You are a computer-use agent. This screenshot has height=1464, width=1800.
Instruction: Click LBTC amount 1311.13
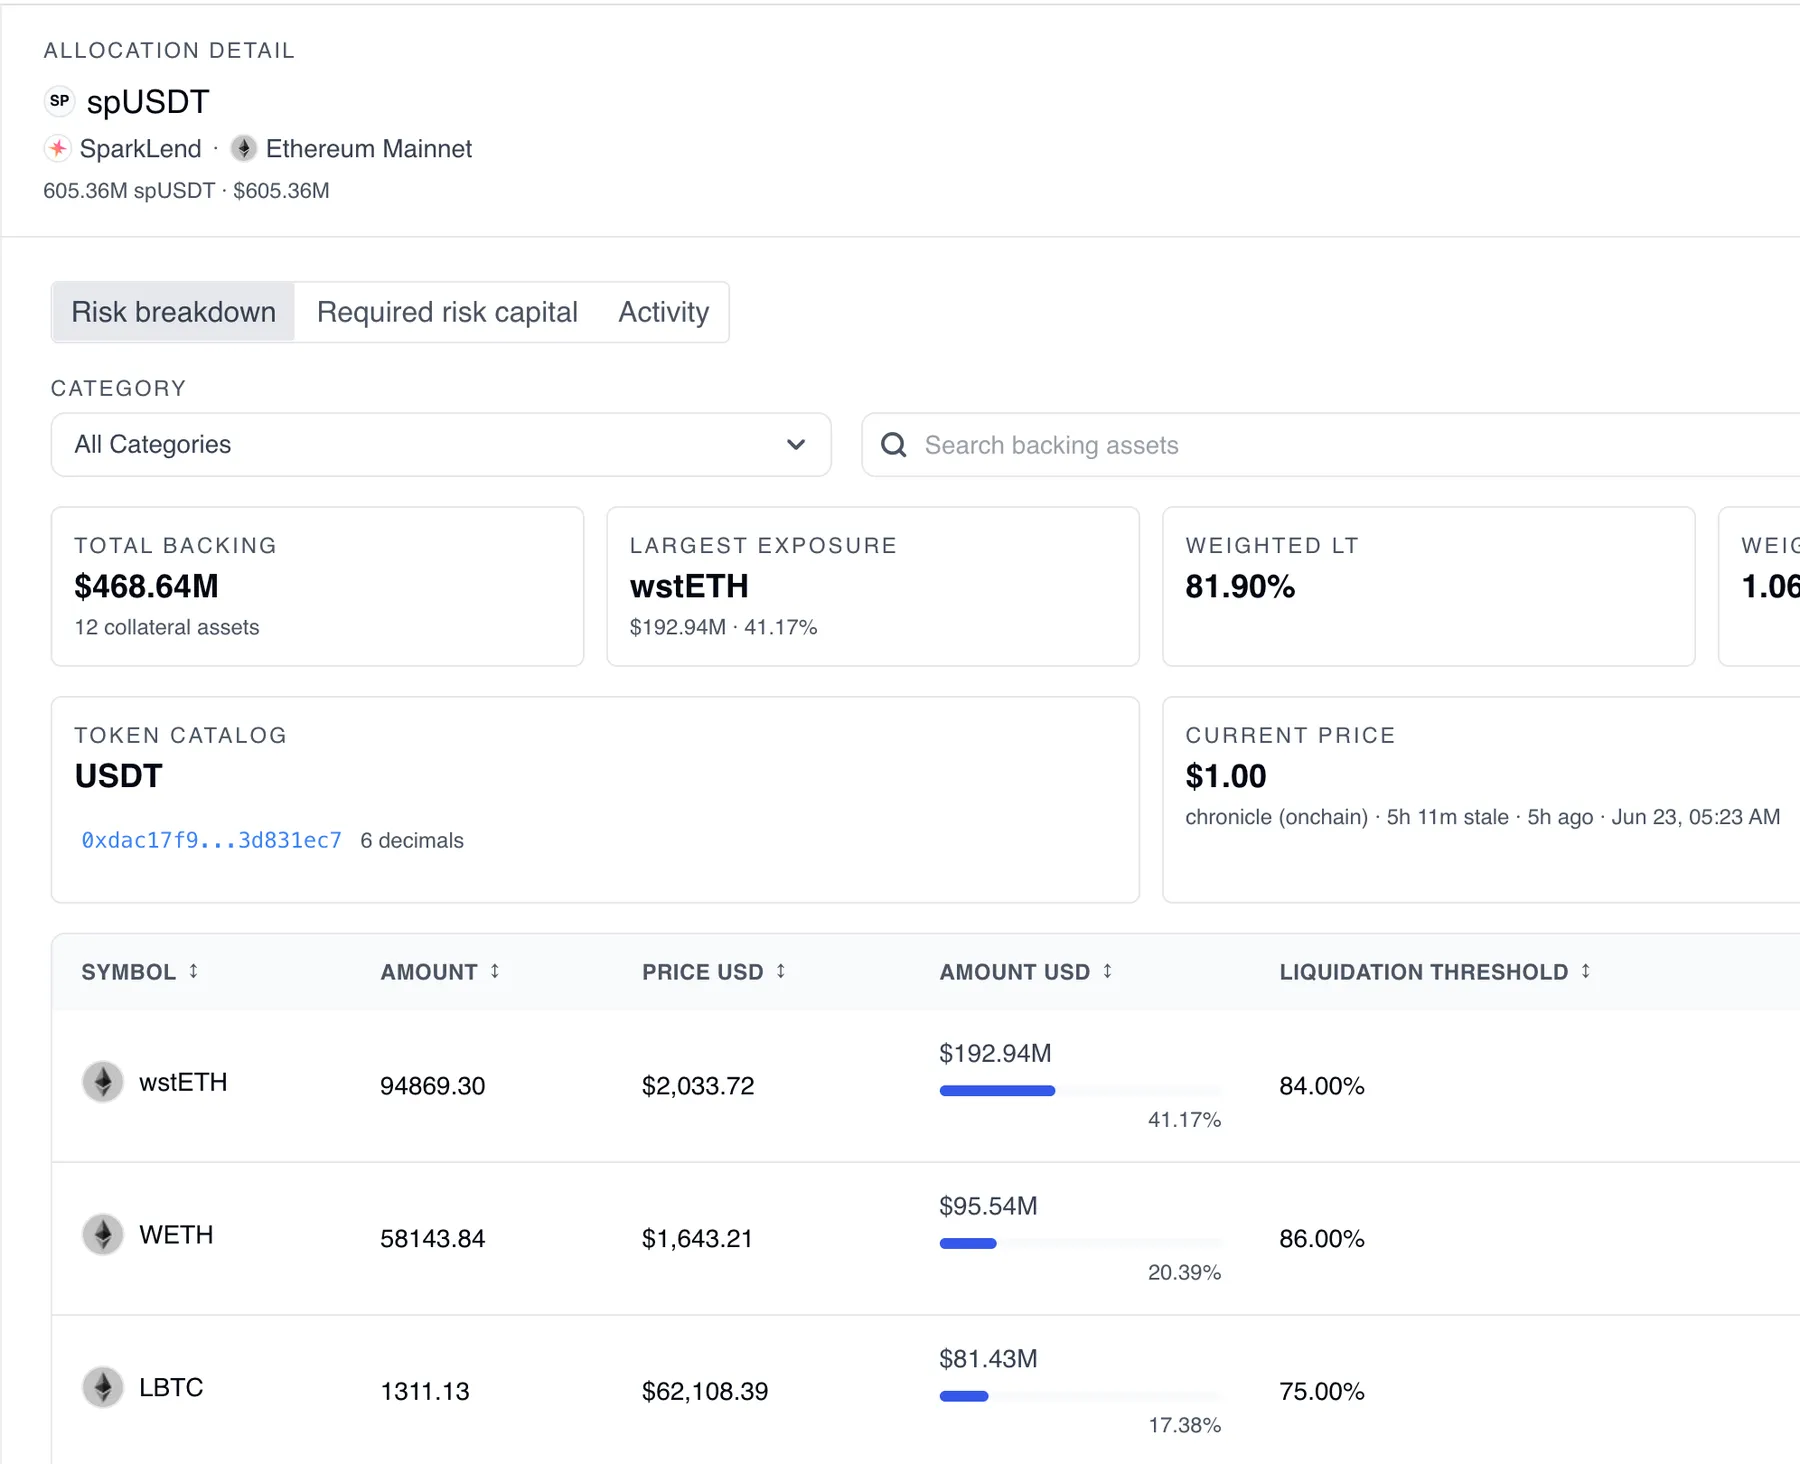click(425, 1391)
